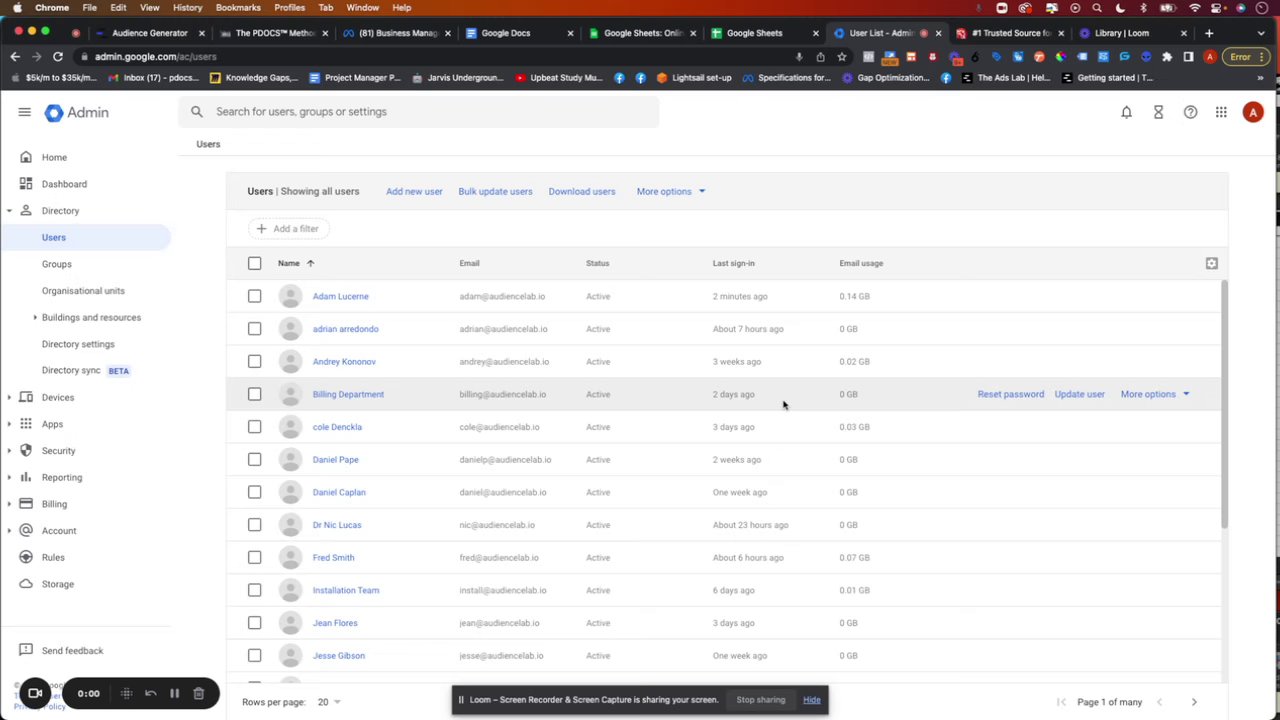The height and width of the screenshot is (720, 1280).
Task: Open the Admin main menu hamburger icon
Action: tap(24, 112)
